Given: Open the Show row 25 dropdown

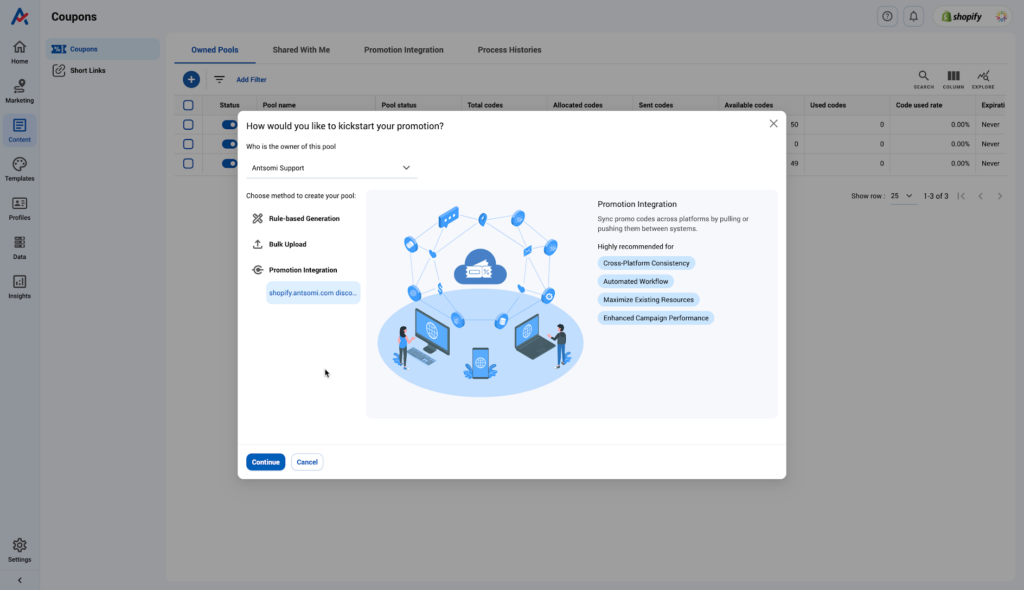Looking at the screenshot, I should point(901,196).
